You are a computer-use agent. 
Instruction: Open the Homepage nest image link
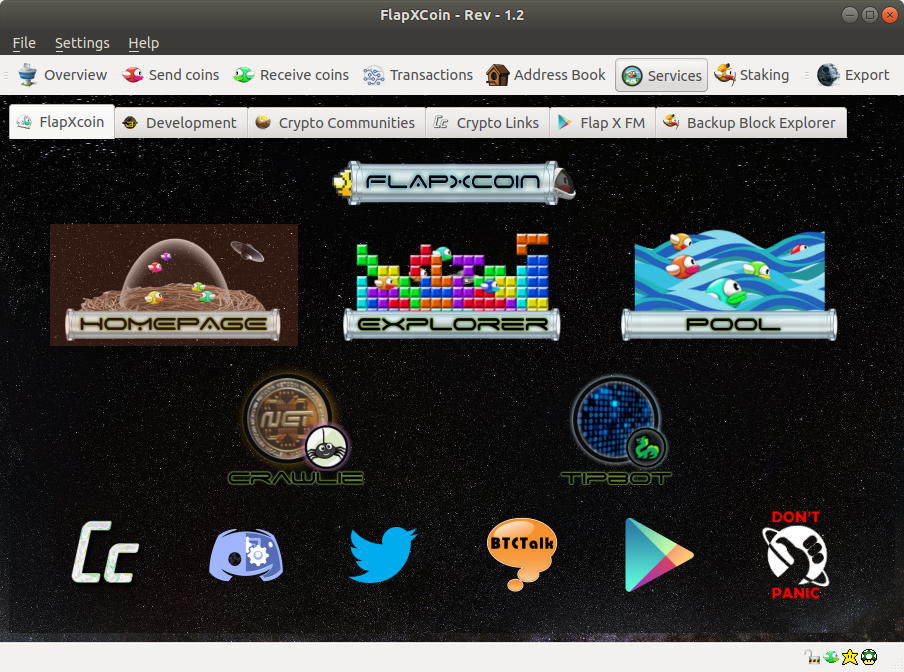click(x=174, y=285)
